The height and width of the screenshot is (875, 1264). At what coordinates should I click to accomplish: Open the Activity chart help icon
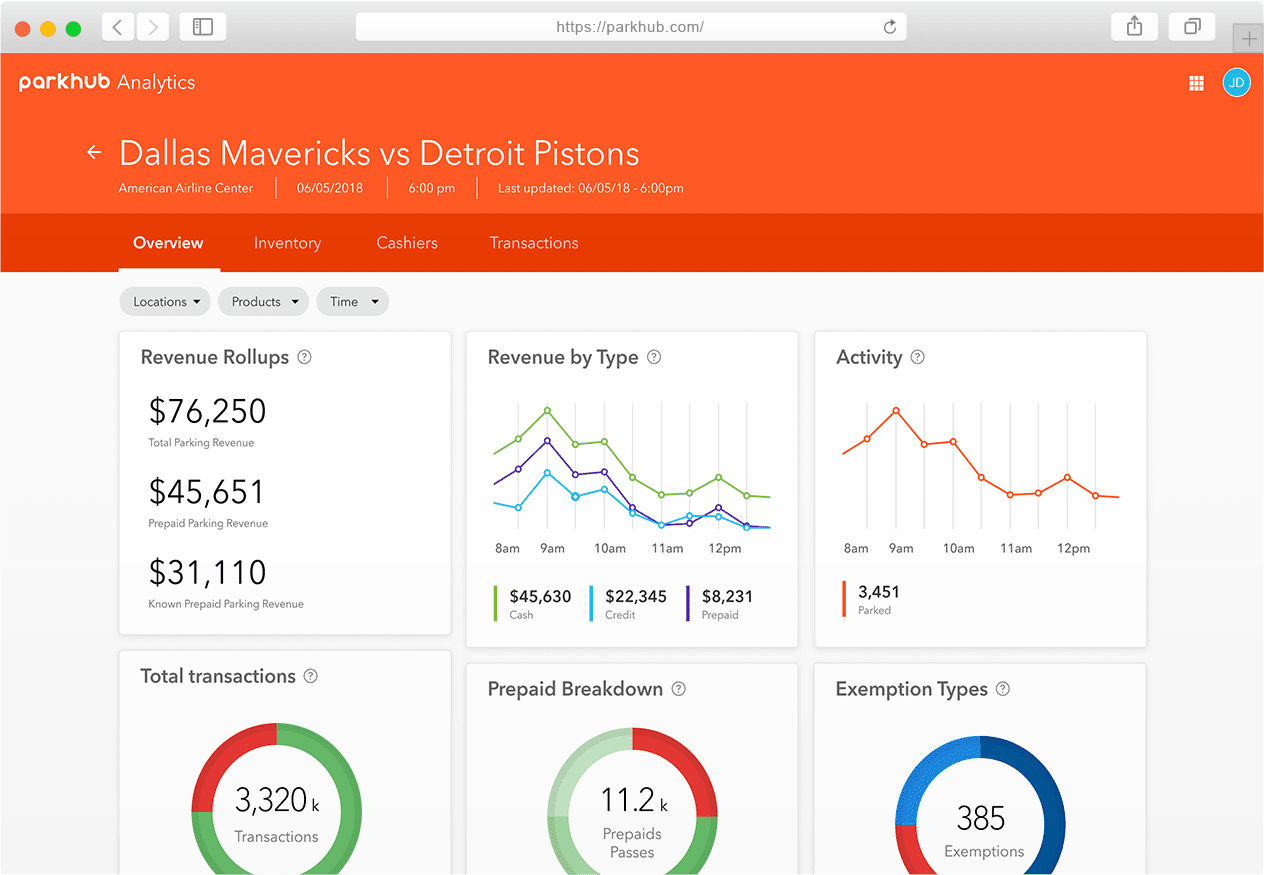[919, 356]
